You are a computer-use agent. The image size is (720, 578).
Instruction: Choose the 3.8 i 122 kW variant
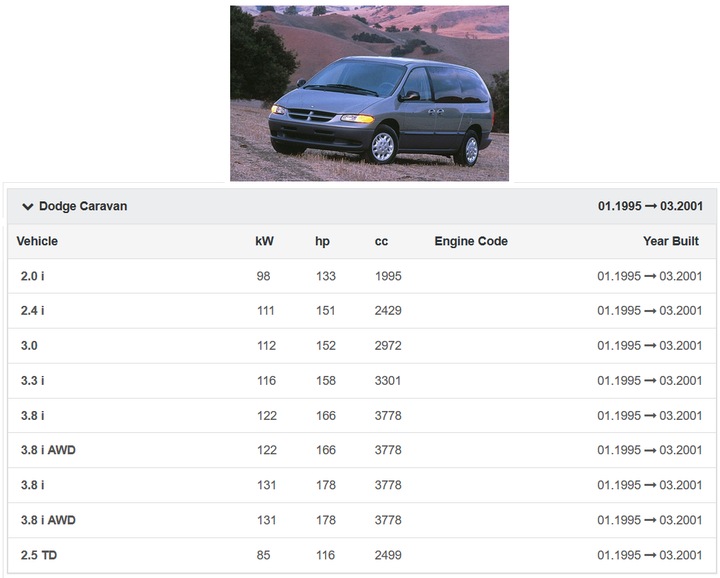33,416
